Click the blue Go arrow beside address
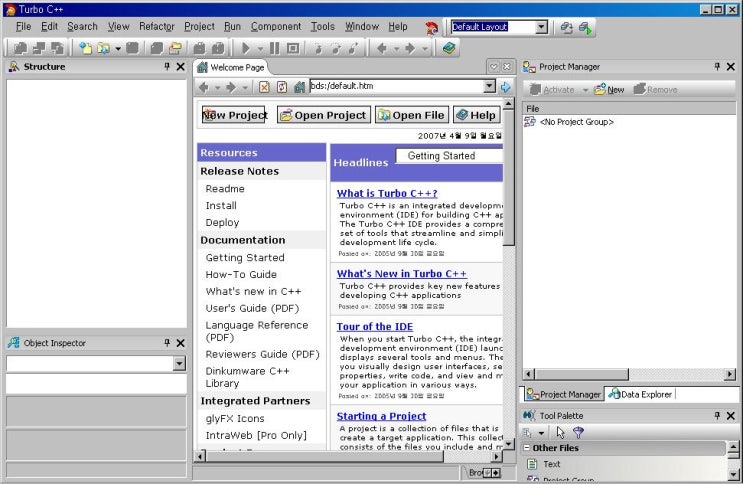 click(x=506, y=87)
